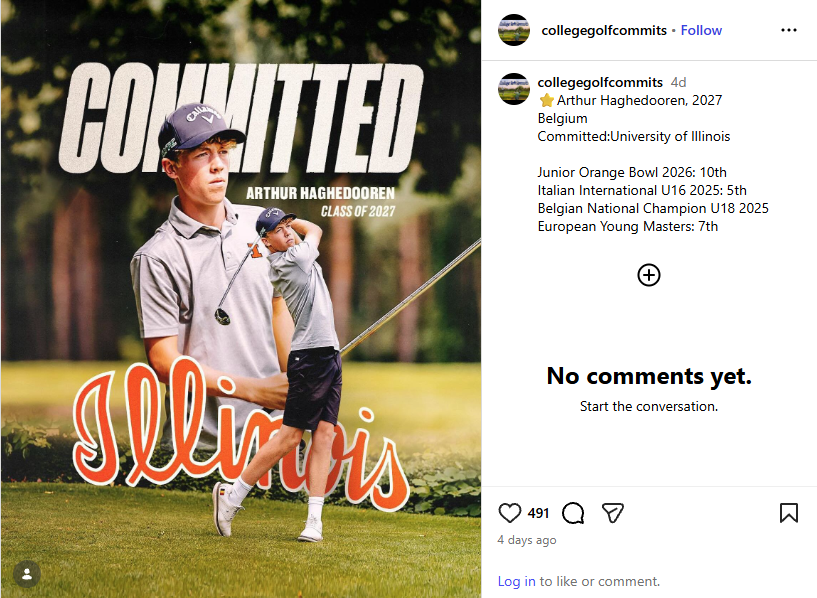
Task: Click collegegolfcommits username in the caption
Action: pos(600,82)
